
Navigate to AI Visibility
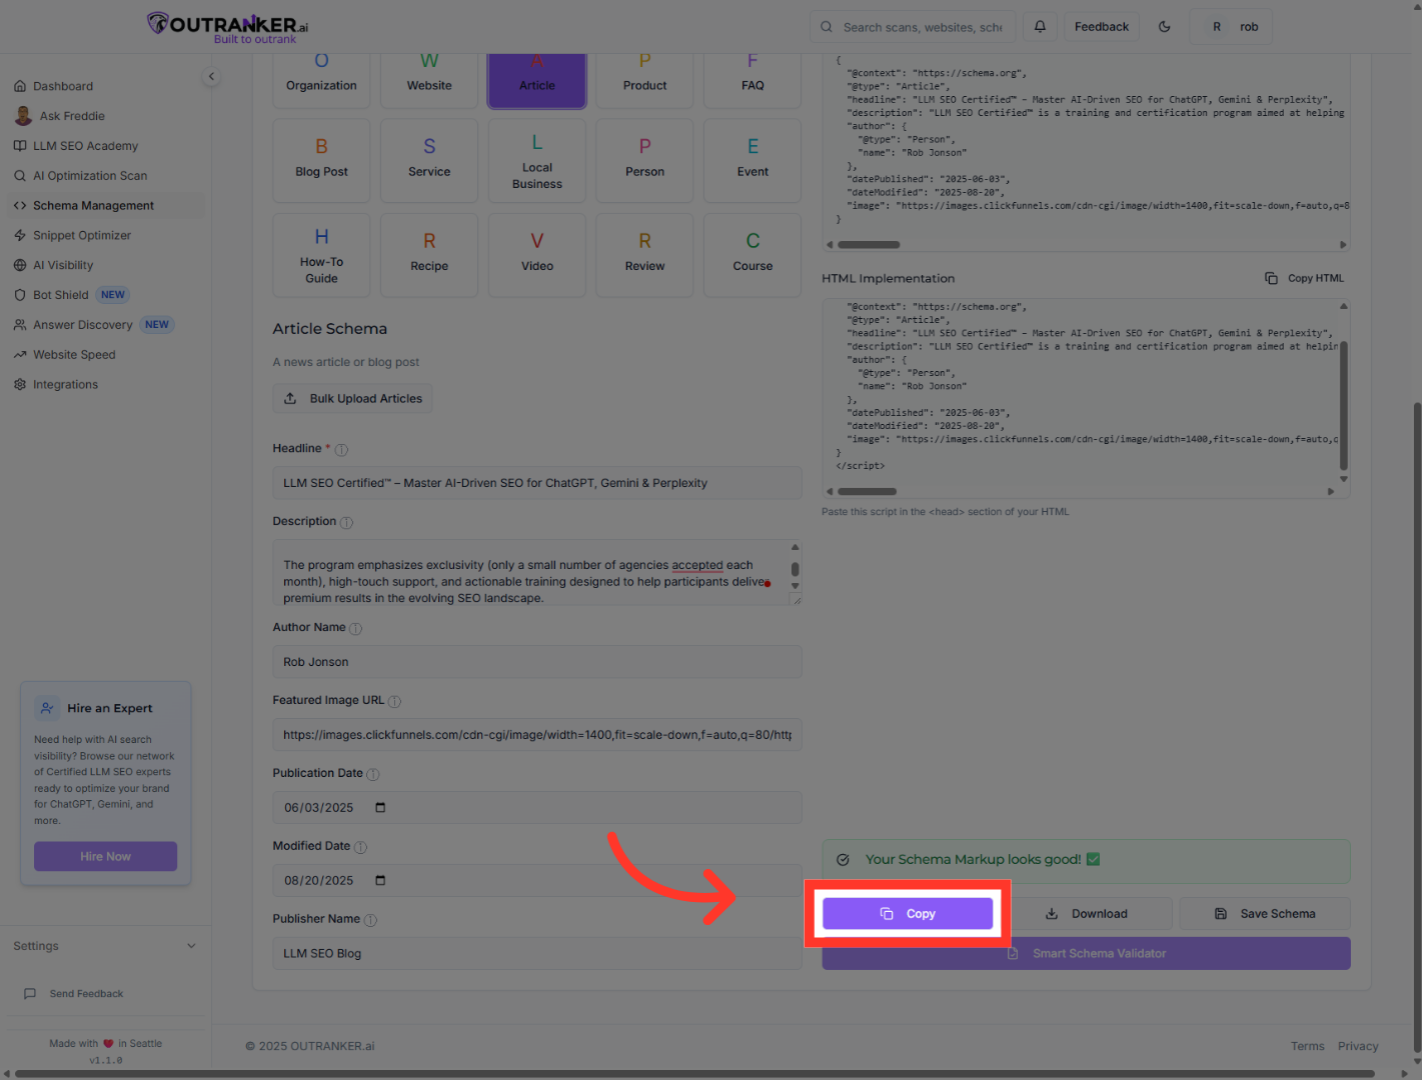[x=63, y=266]
